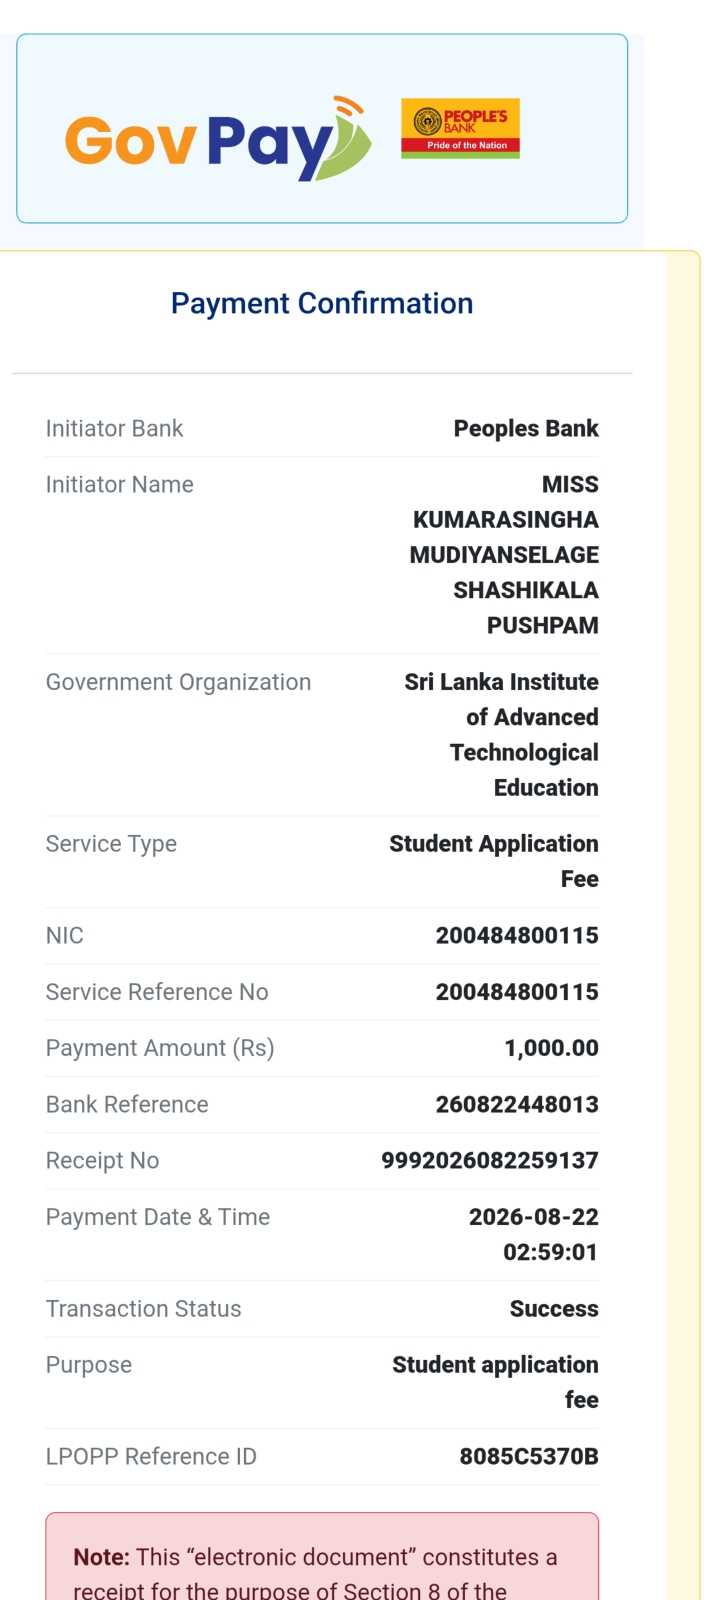Select Receipt No 9992026082259137
720x1600 pixels.
[x=490, y=1160]
